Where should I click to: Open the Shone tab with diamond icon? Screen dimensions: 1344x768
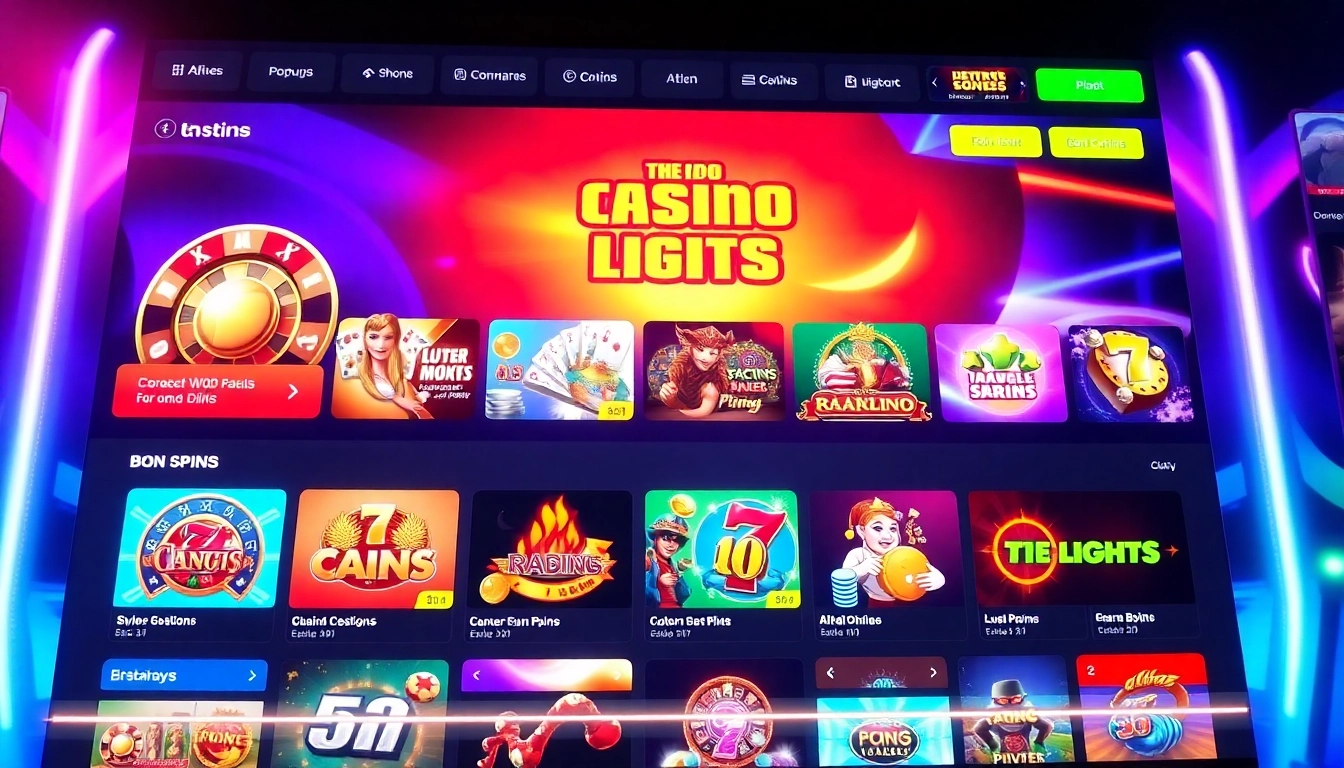(387, 74)
